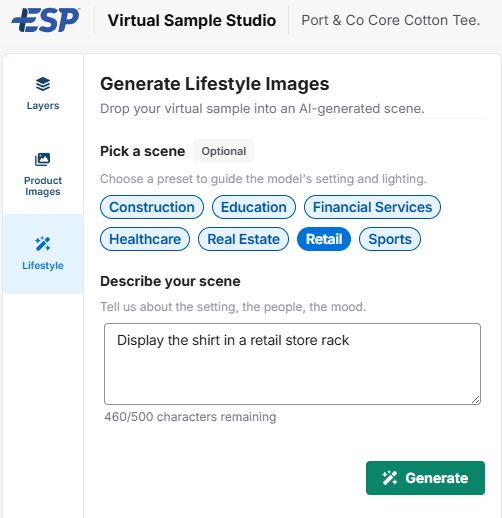Choose the Education scene preset
Viewport: 502px width, 518px height.
pyautogui.click(x=254, y=207)
